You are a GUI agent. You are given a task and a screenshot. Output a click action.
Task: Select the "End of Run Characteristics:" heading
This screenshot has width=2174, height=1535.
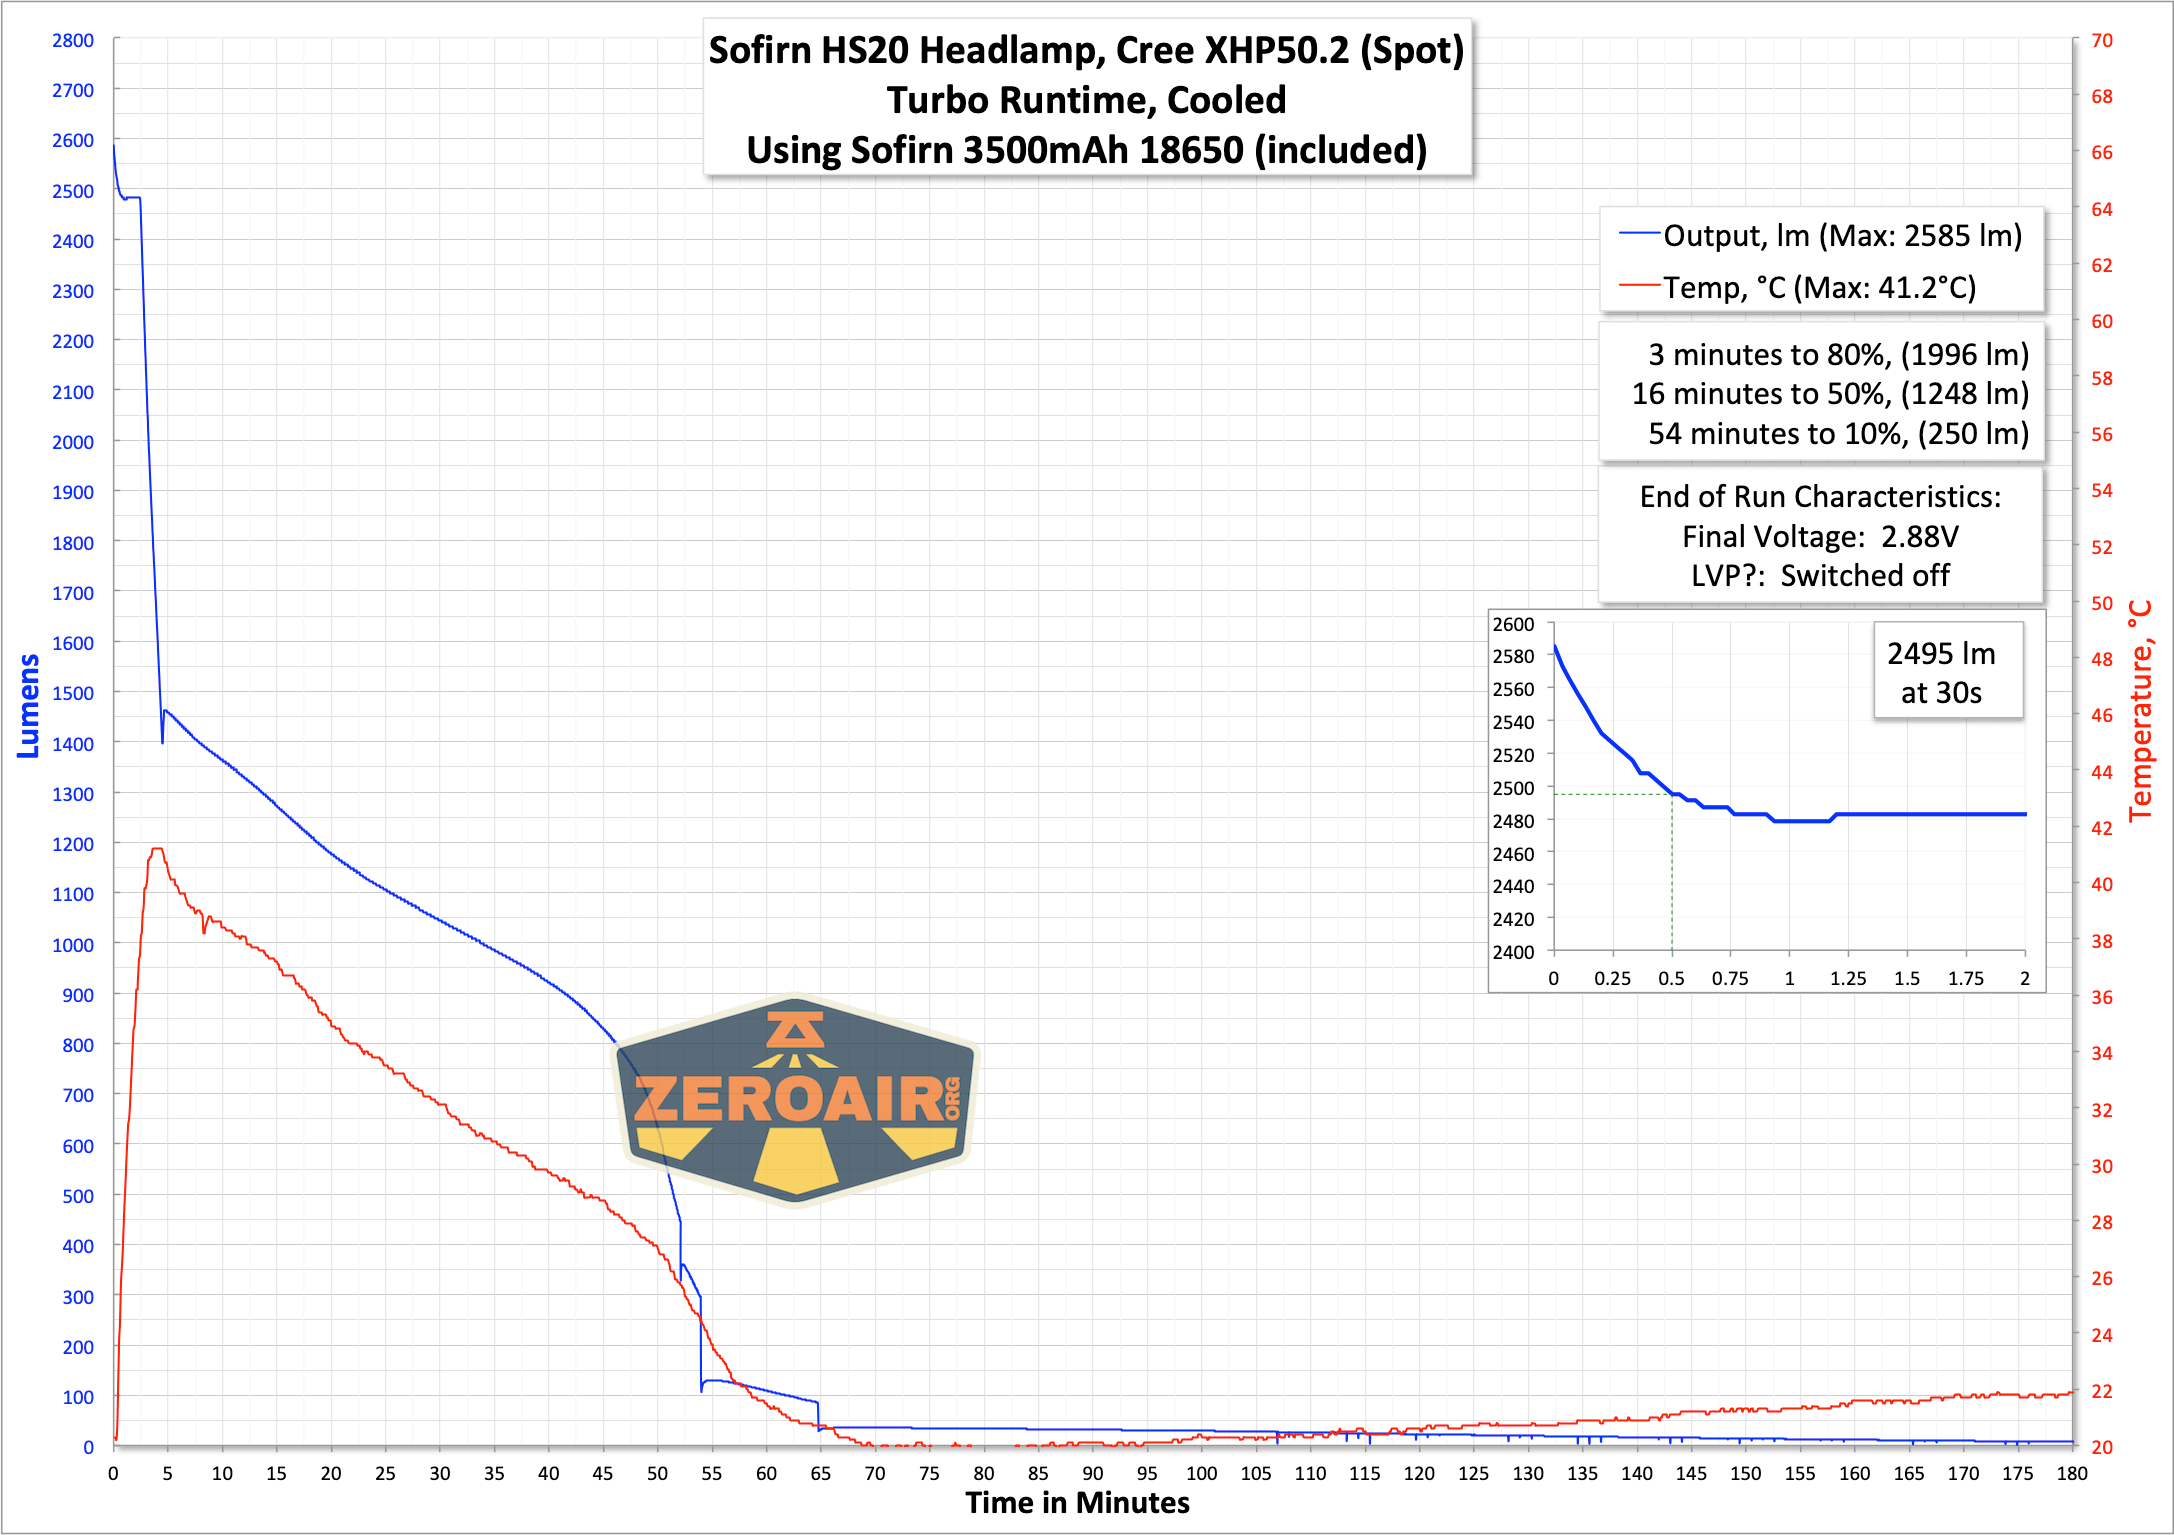[x=1820, y=497]
